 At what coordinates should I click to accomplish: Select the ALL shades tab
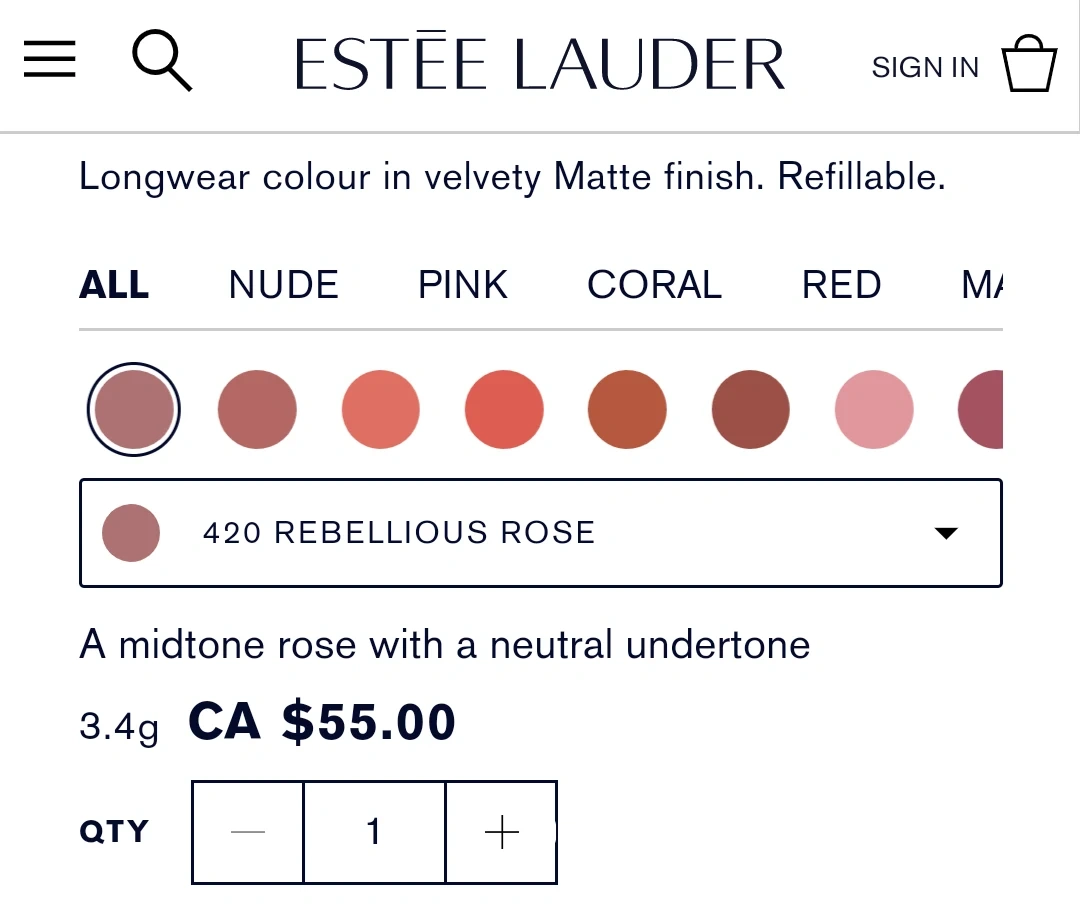(114, 285)
